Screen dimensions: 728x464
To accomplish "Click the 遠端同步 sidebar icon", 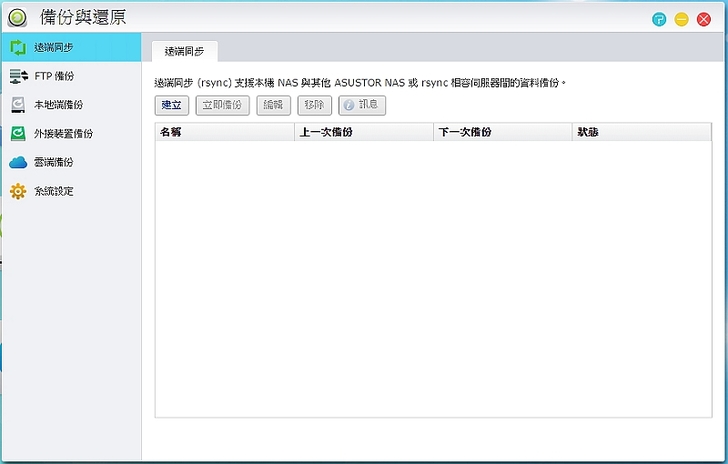I will pos(17,47).
